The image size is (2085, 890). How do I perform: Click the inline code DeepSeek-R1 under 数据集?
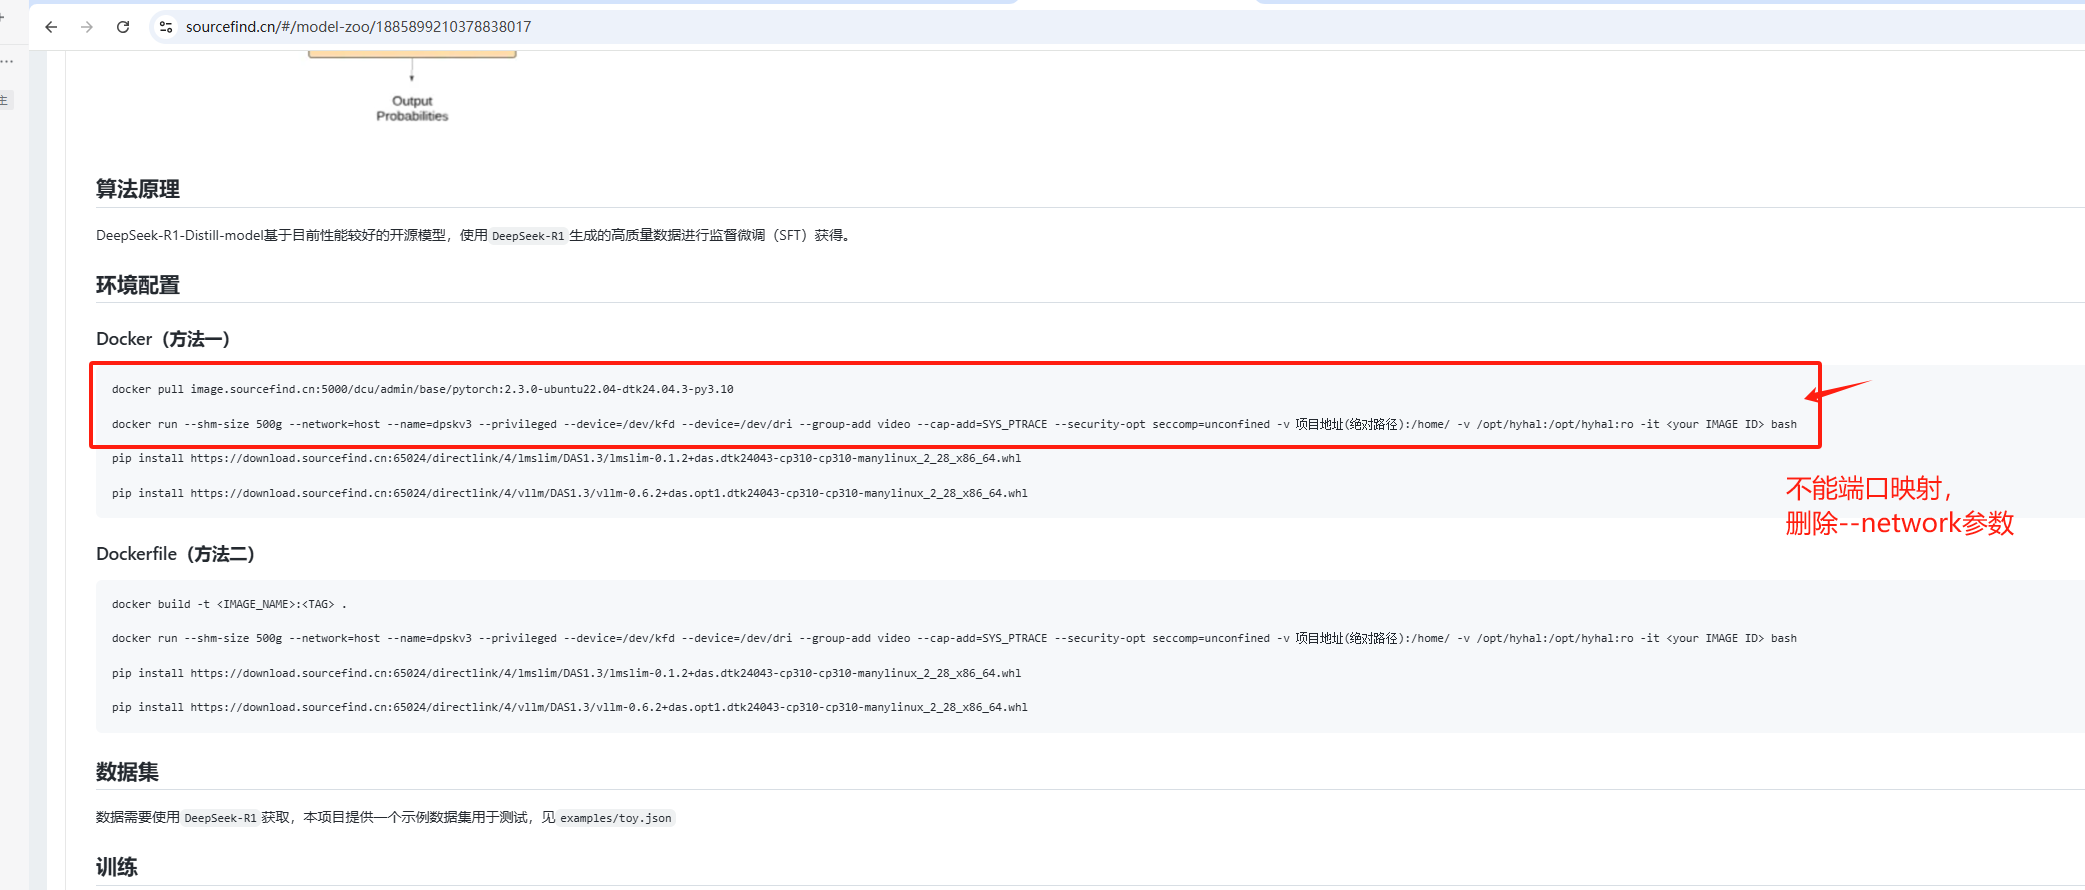click(221, 818)
